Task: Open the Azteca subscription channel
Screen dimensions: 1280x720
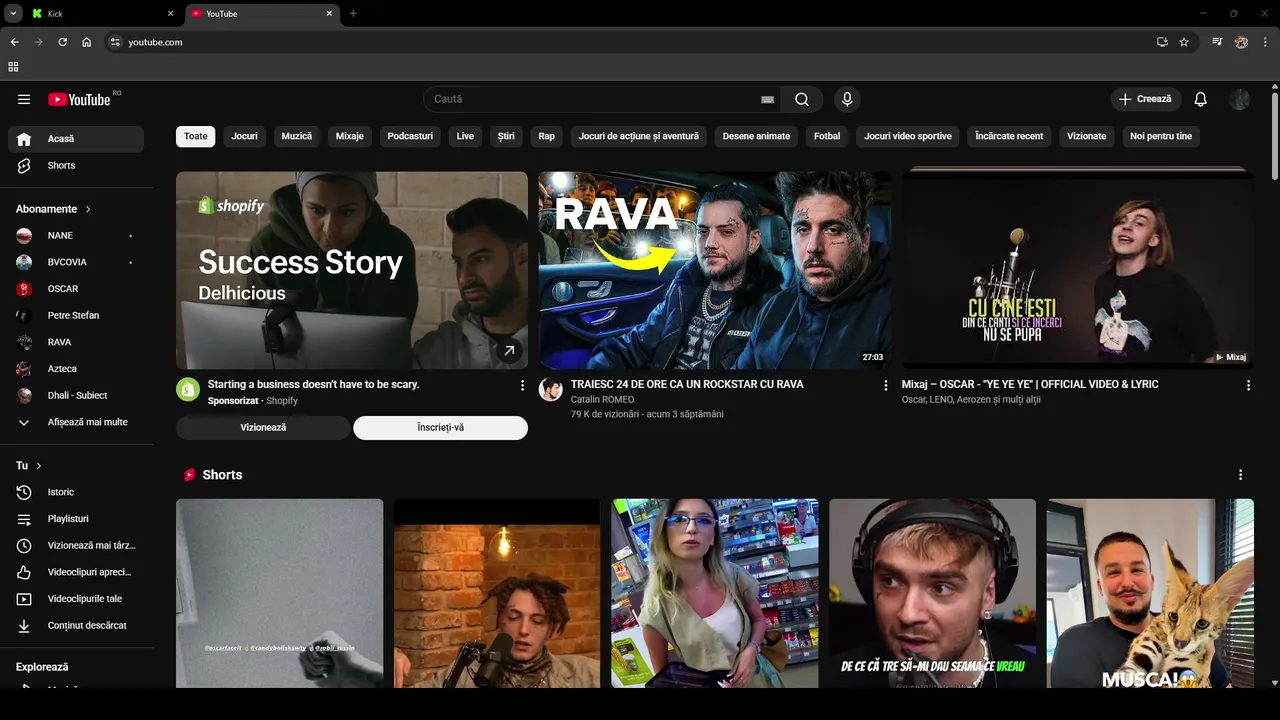Action: coord(76,369)
